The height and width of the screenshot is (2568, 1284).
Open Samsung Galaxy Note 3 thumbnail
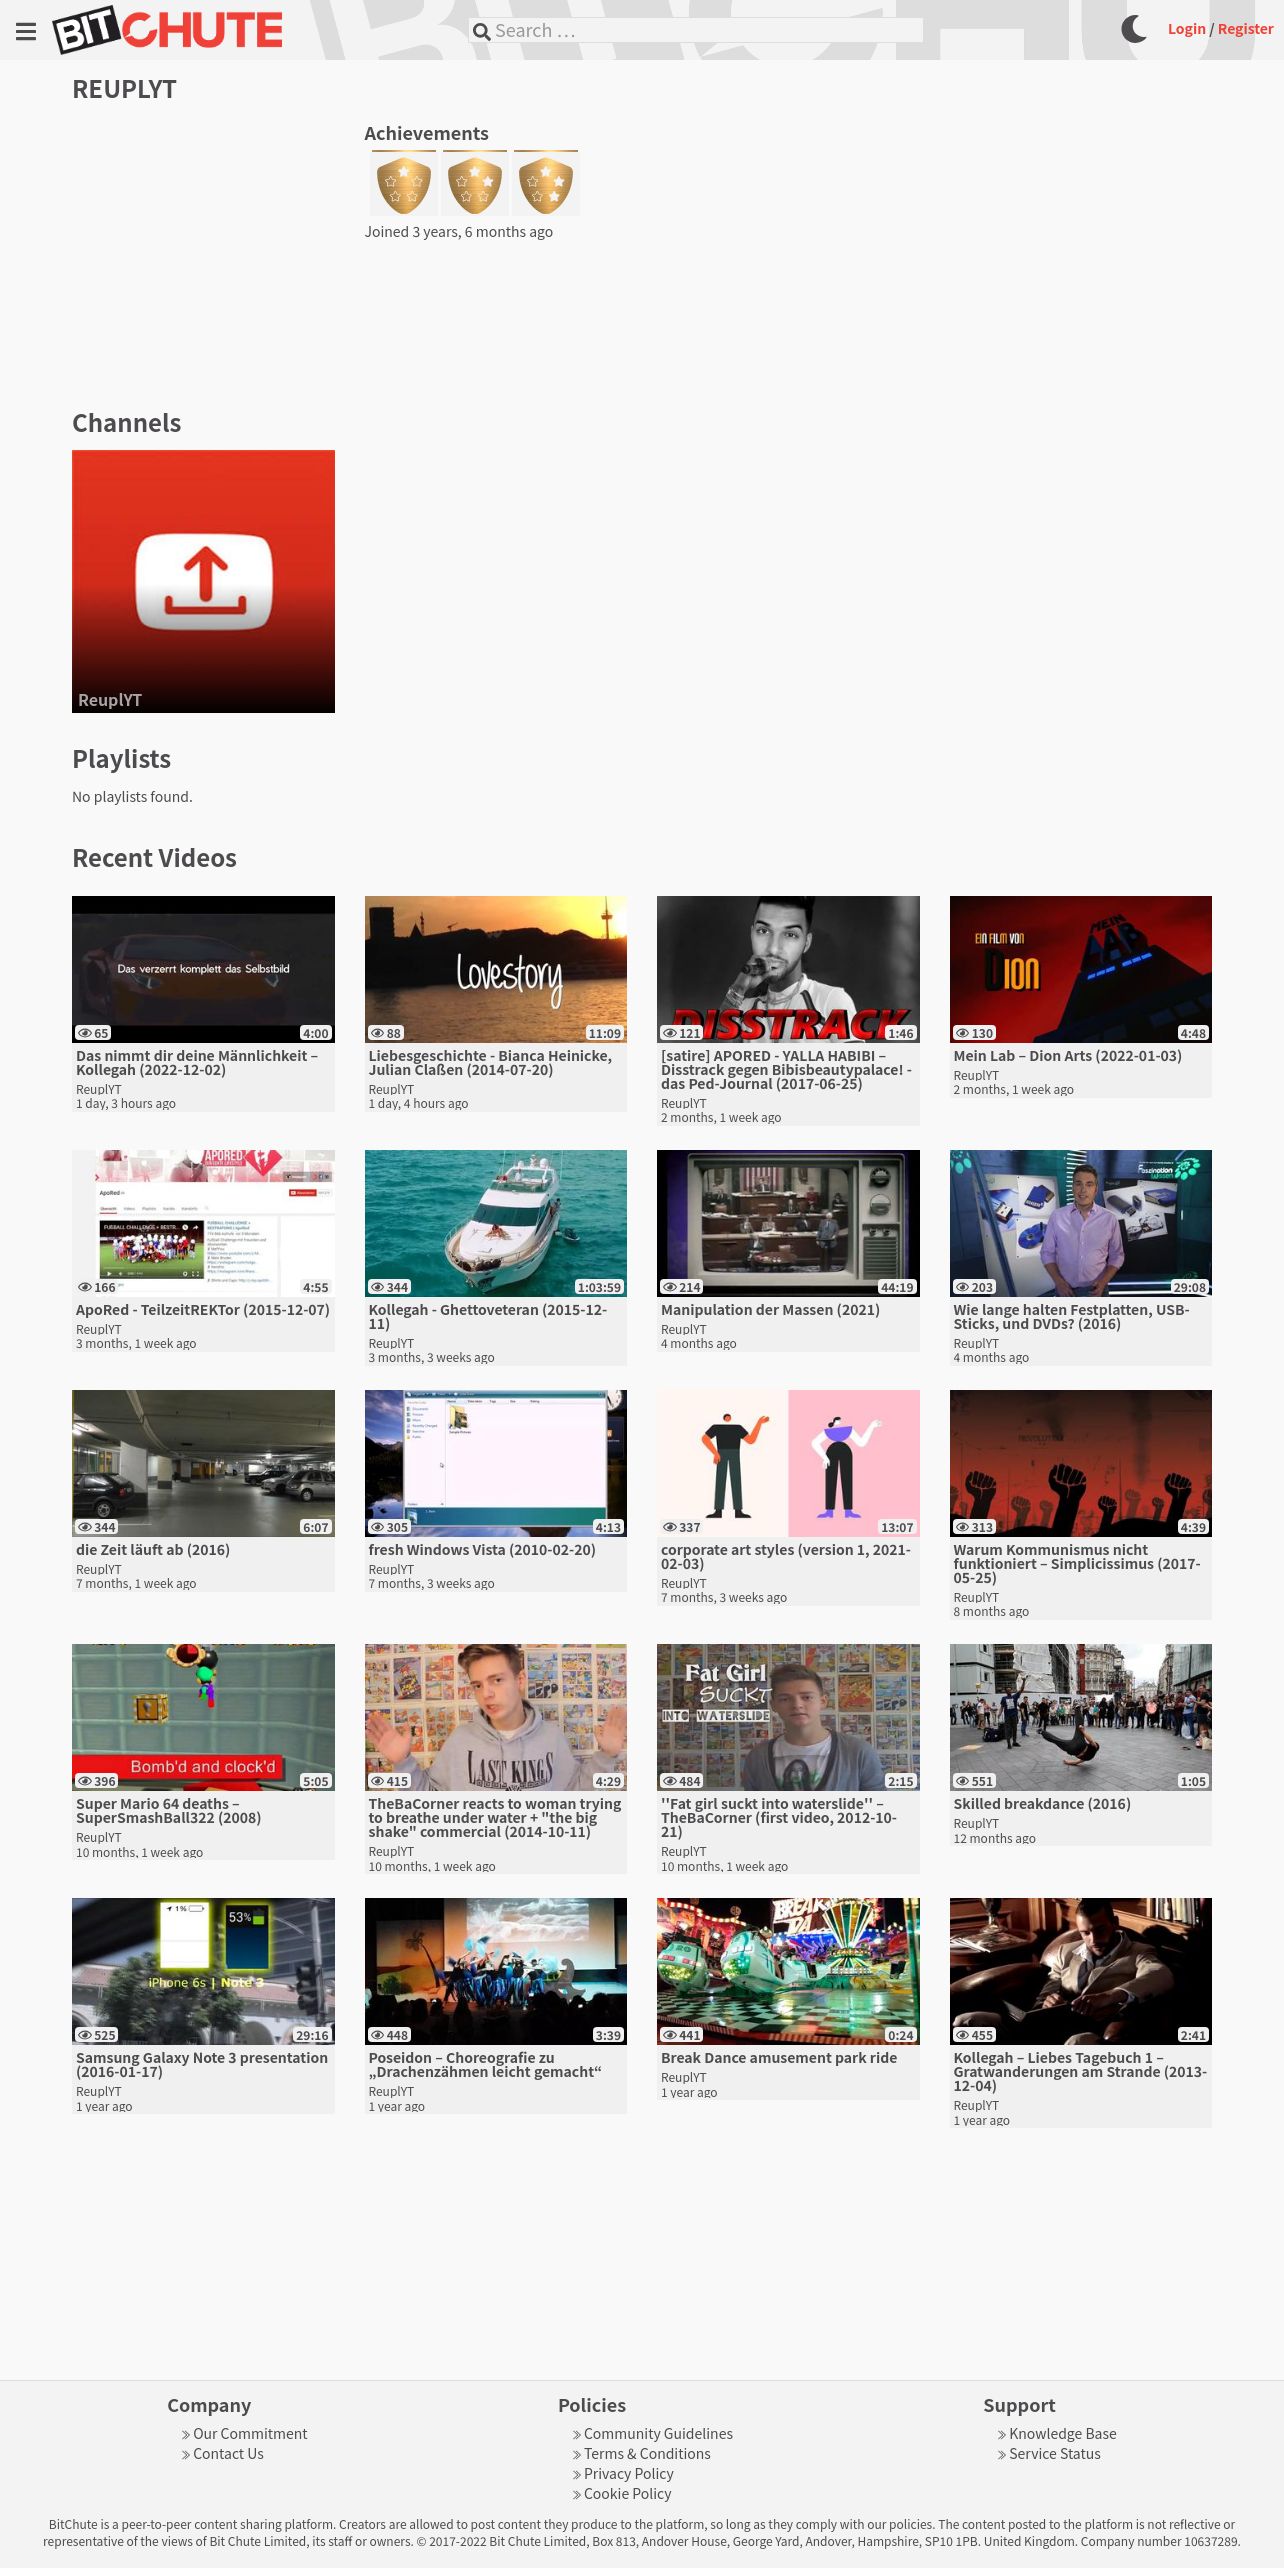pos(203,1971)
